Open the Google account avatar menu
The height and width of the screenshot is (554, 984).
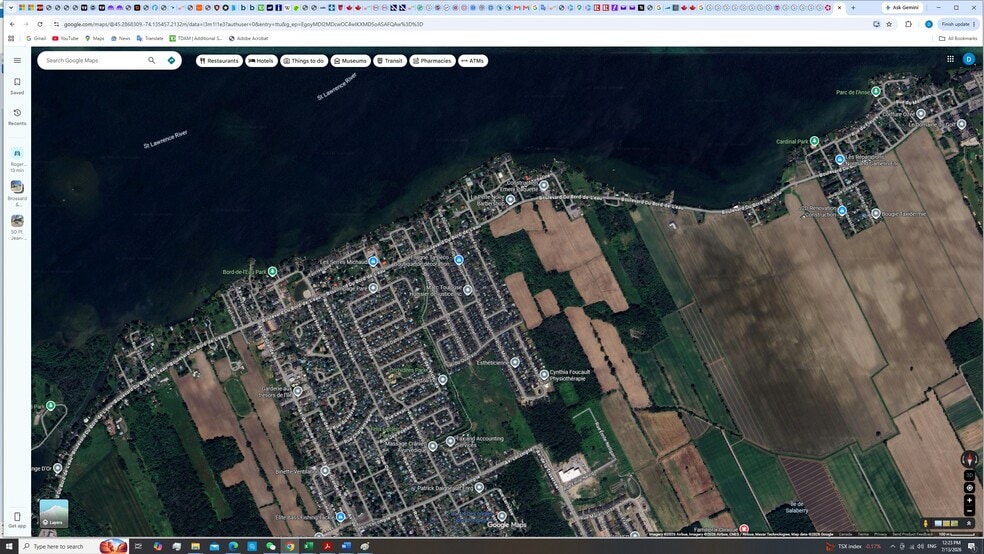pyautogui.click(x=968, y=59)
